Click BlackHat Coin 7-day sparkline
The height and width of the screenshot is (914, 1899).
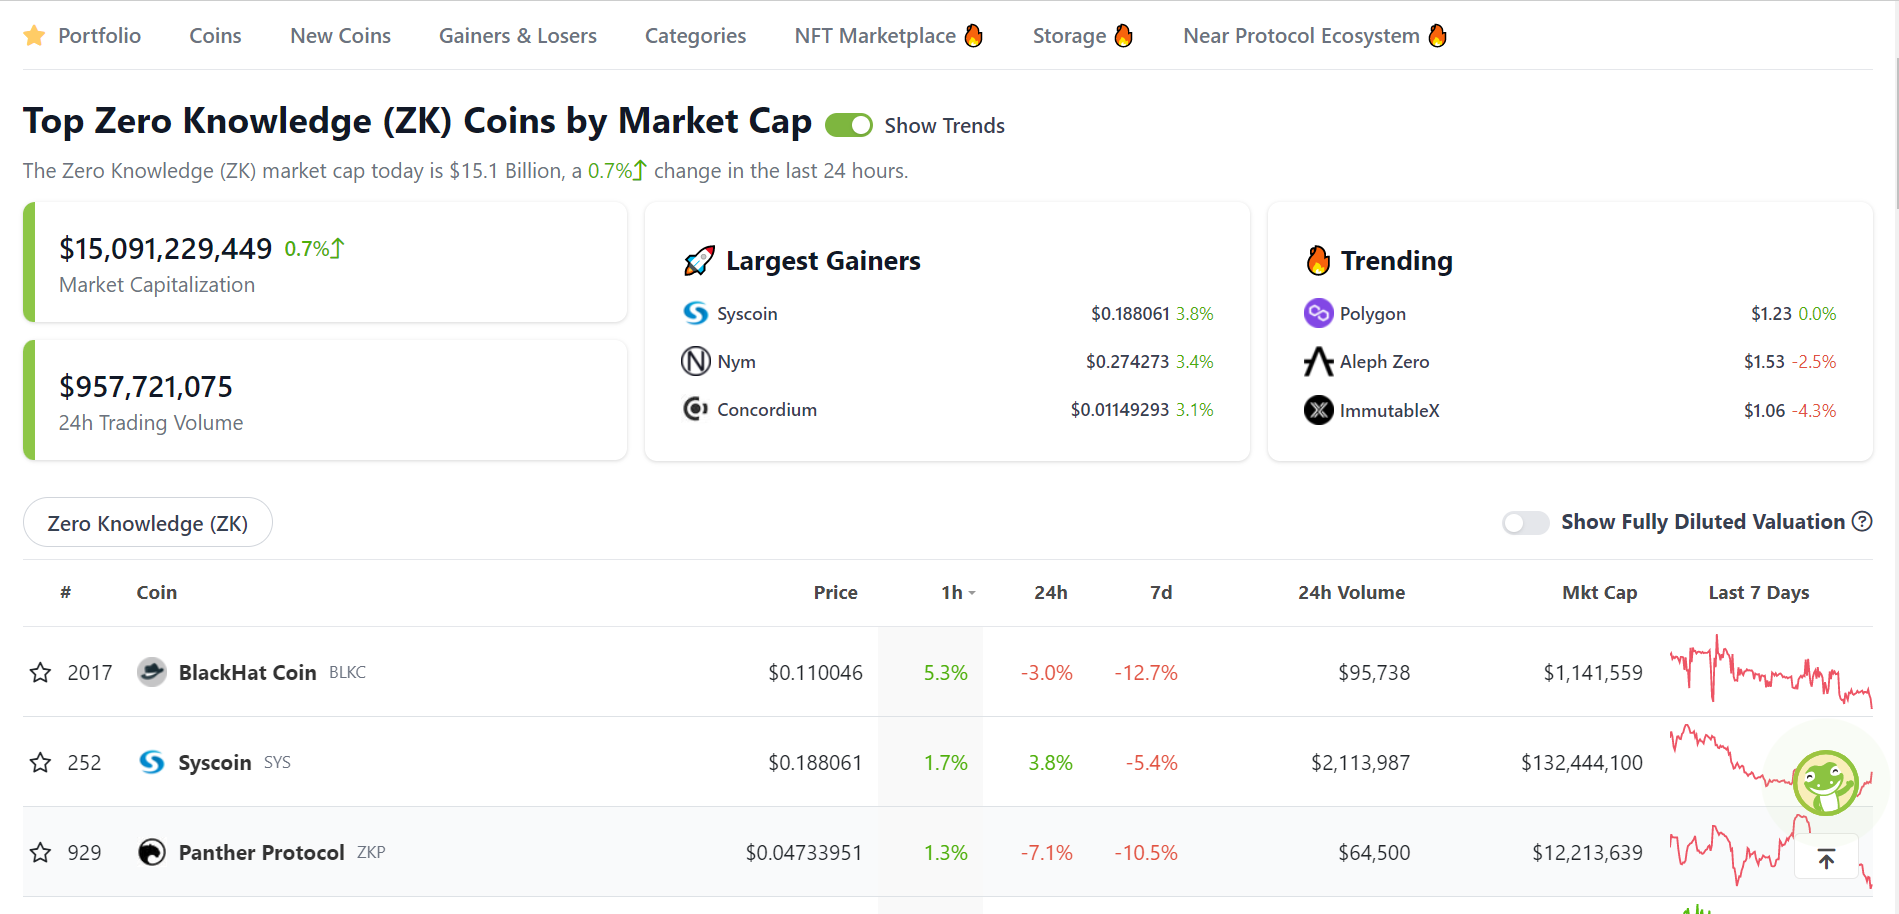(1770, 671)
